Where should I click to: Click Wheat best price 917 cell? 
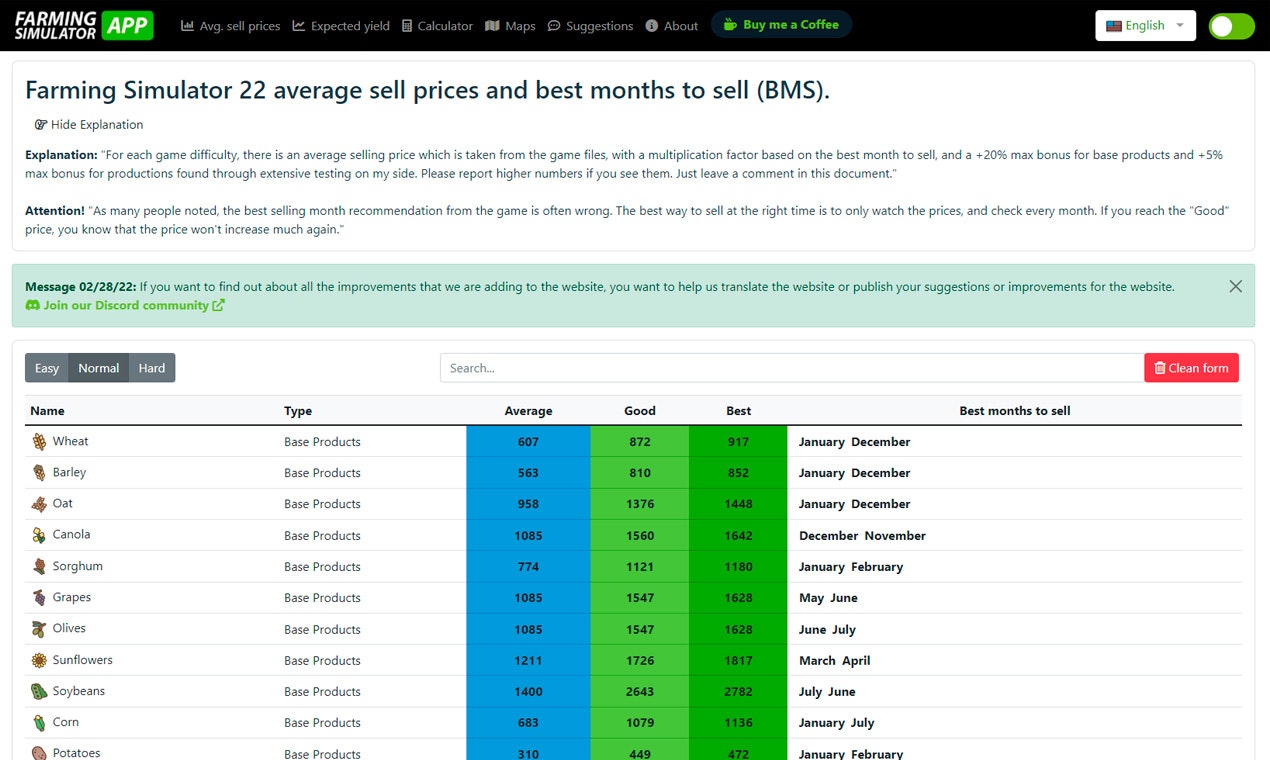point(738,442)
